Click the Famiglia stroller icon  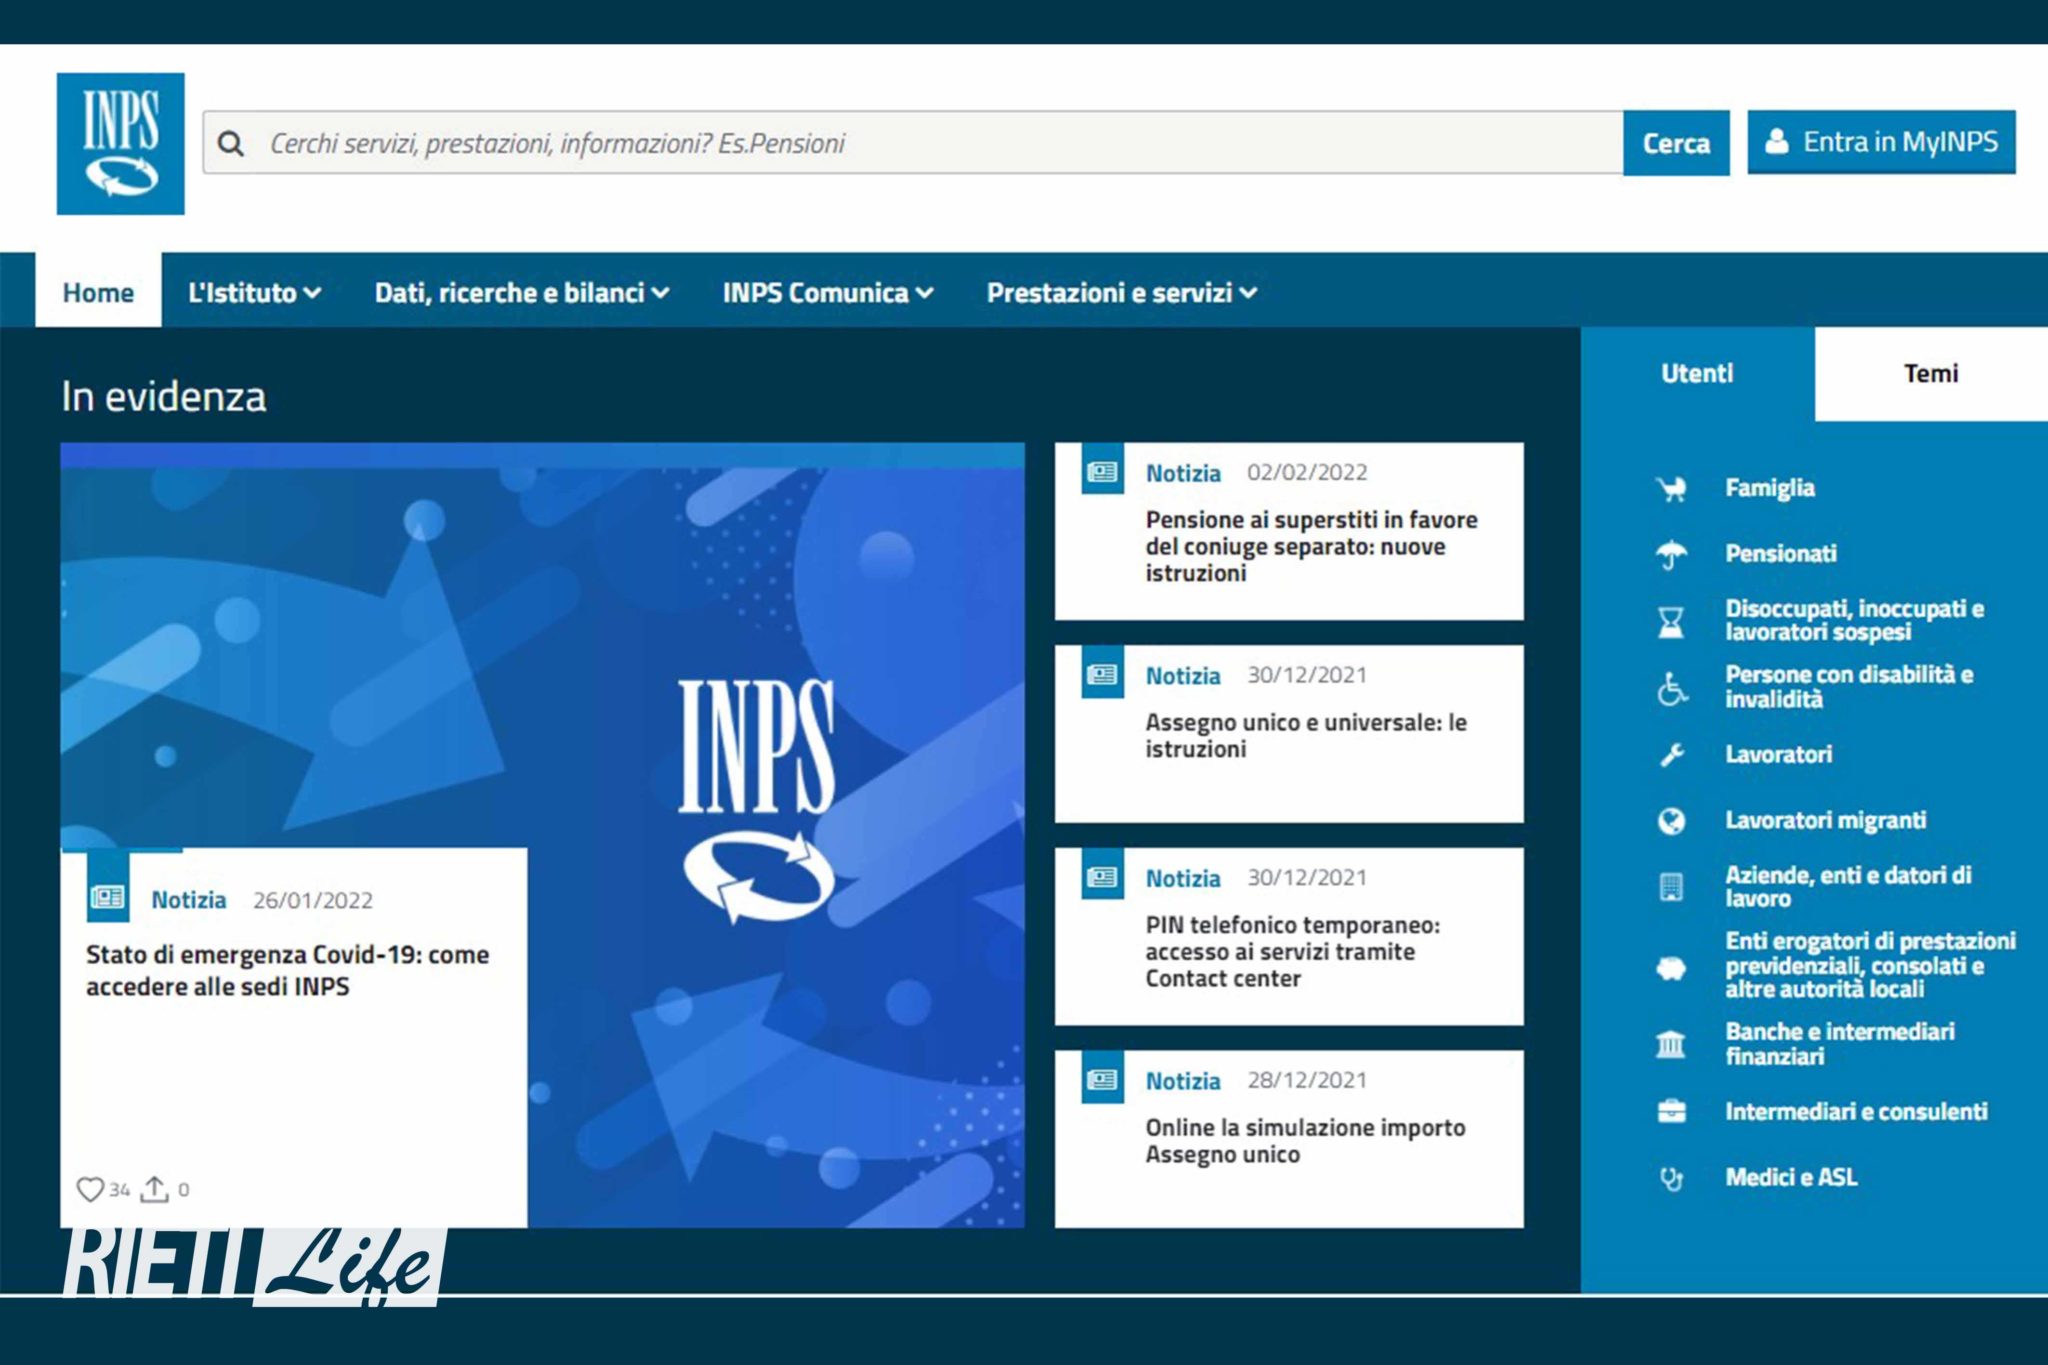click(x=1671, y=488)
